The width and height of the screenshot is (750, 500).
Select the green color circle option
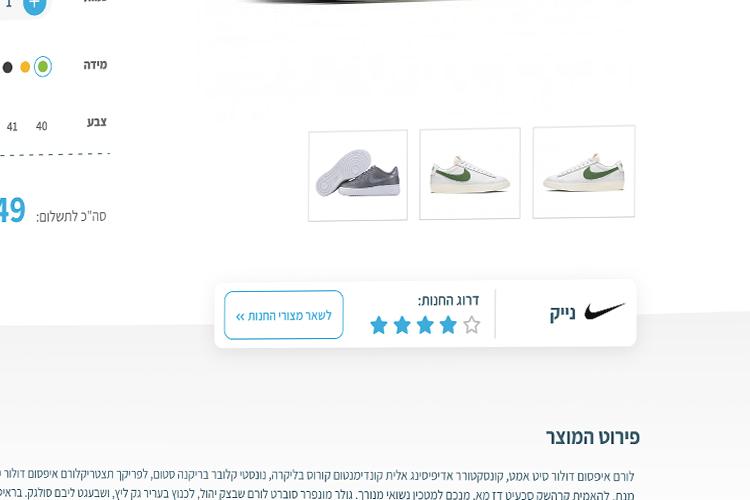43,67
